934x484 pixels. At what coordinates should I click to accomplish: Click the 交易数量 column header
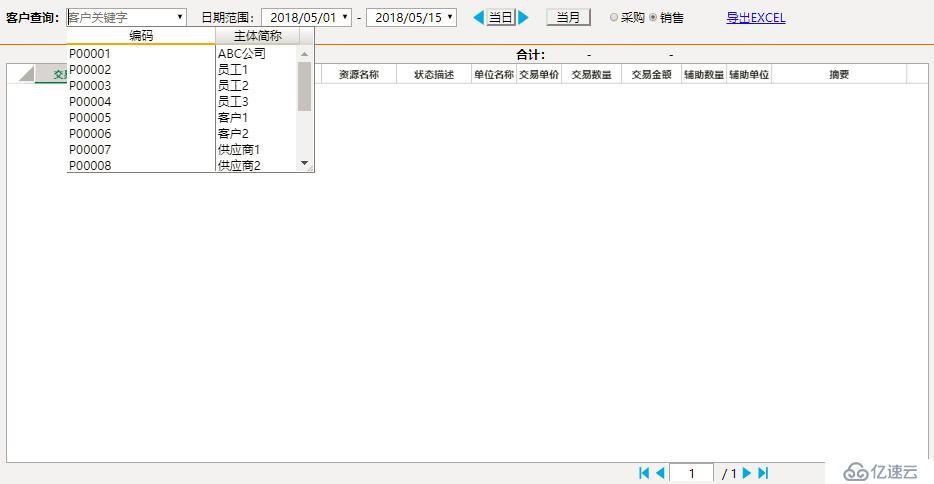(x=591, y=74)
